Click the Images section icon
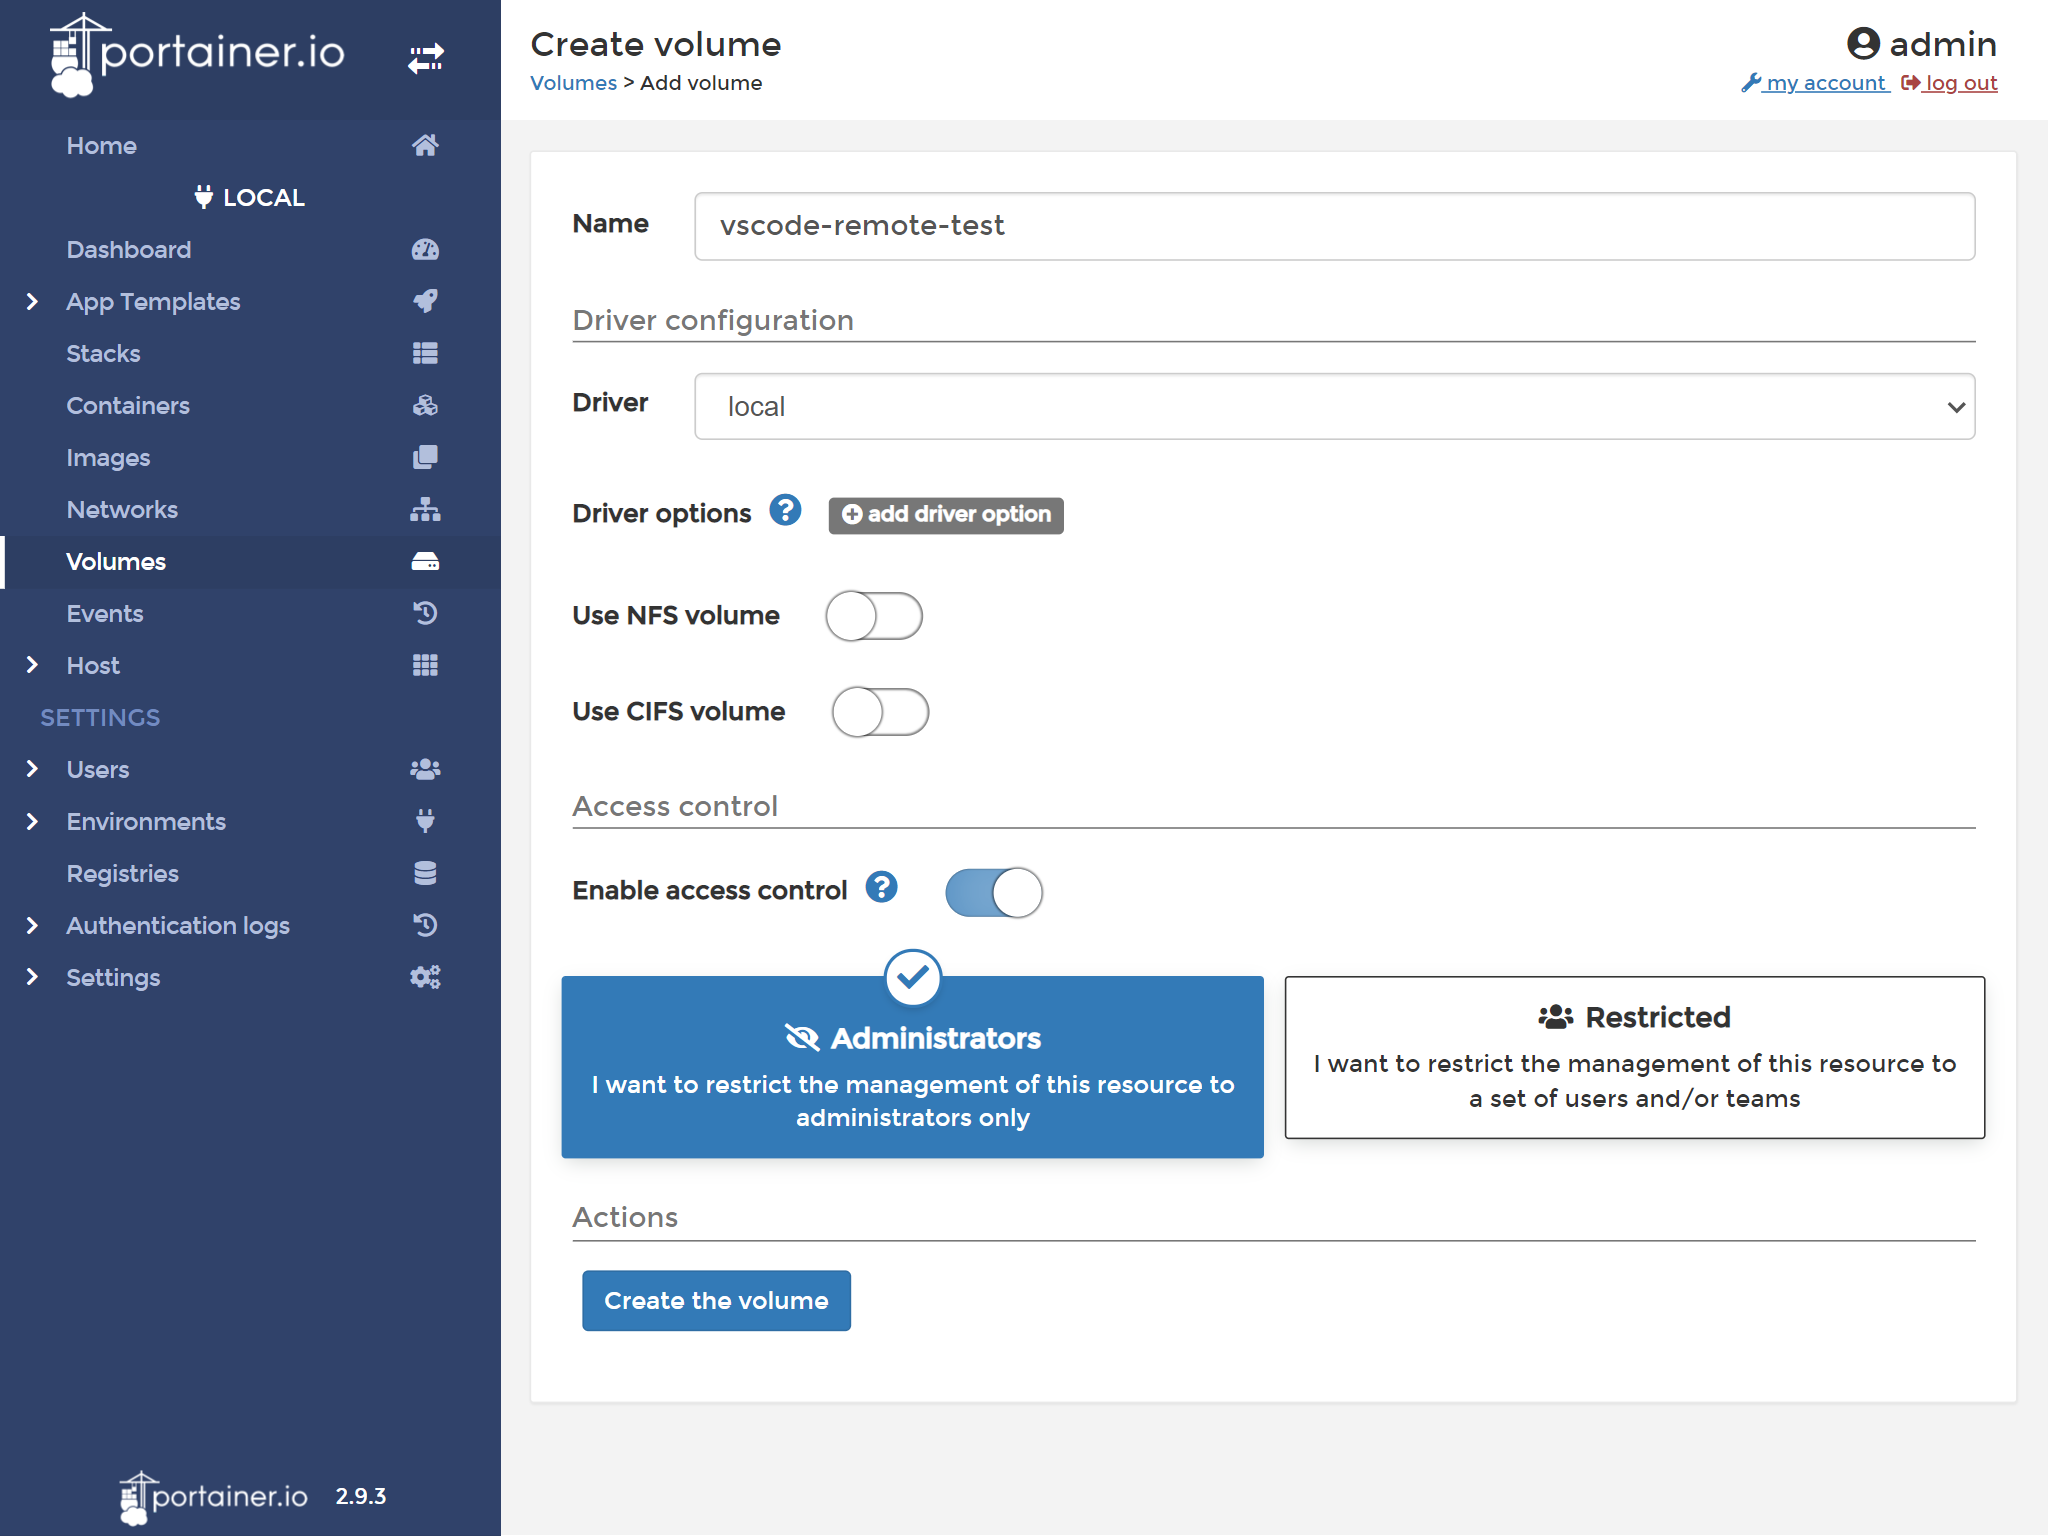2048x1536 pixels. coord(424,457)
